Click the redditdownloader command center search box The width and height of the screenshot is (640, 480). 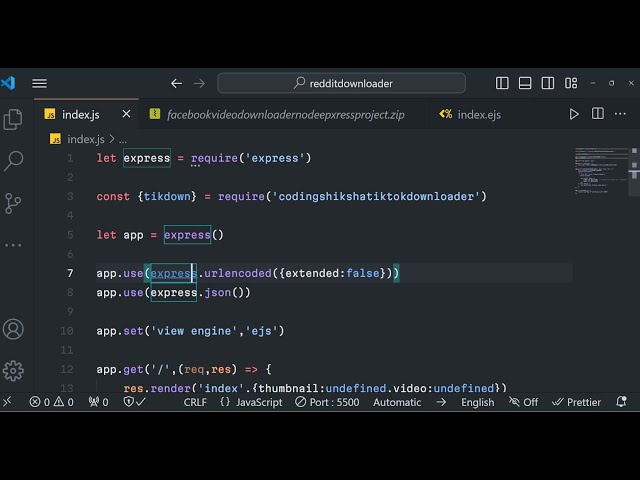tap(342, 83)
